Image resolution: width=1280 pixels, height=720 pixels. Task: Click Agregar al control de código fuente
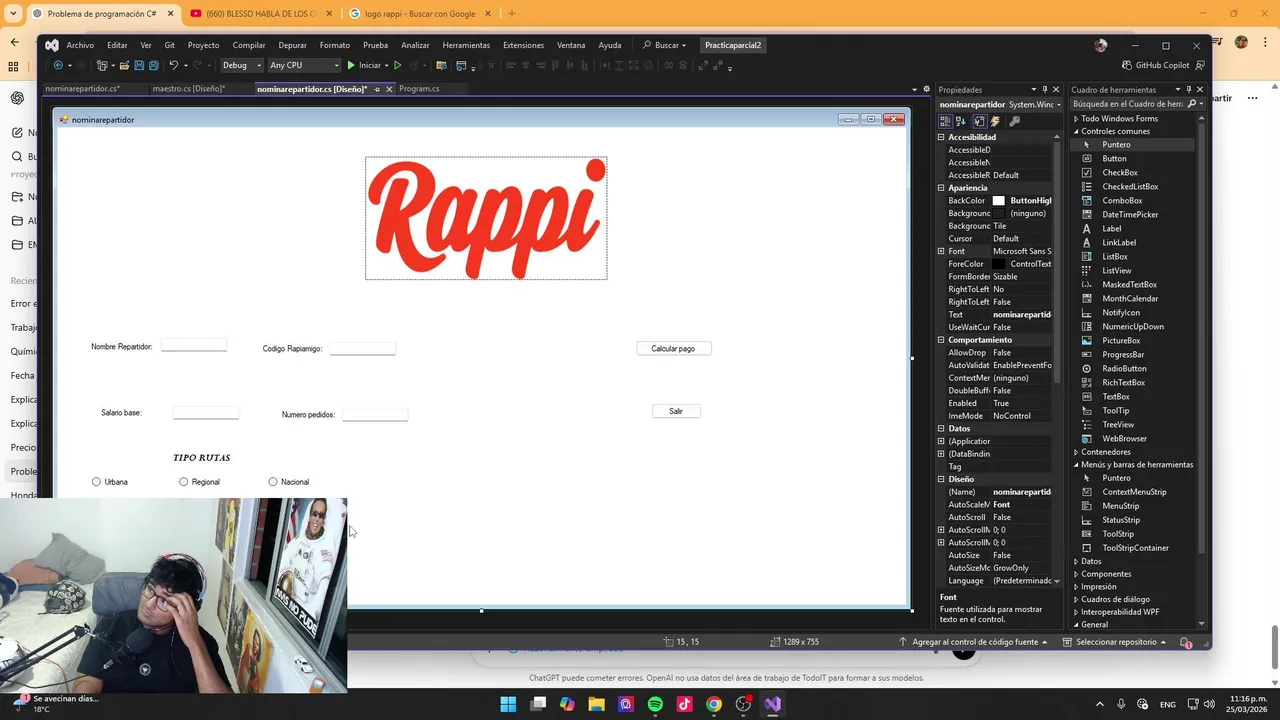[x=974, y=642]
